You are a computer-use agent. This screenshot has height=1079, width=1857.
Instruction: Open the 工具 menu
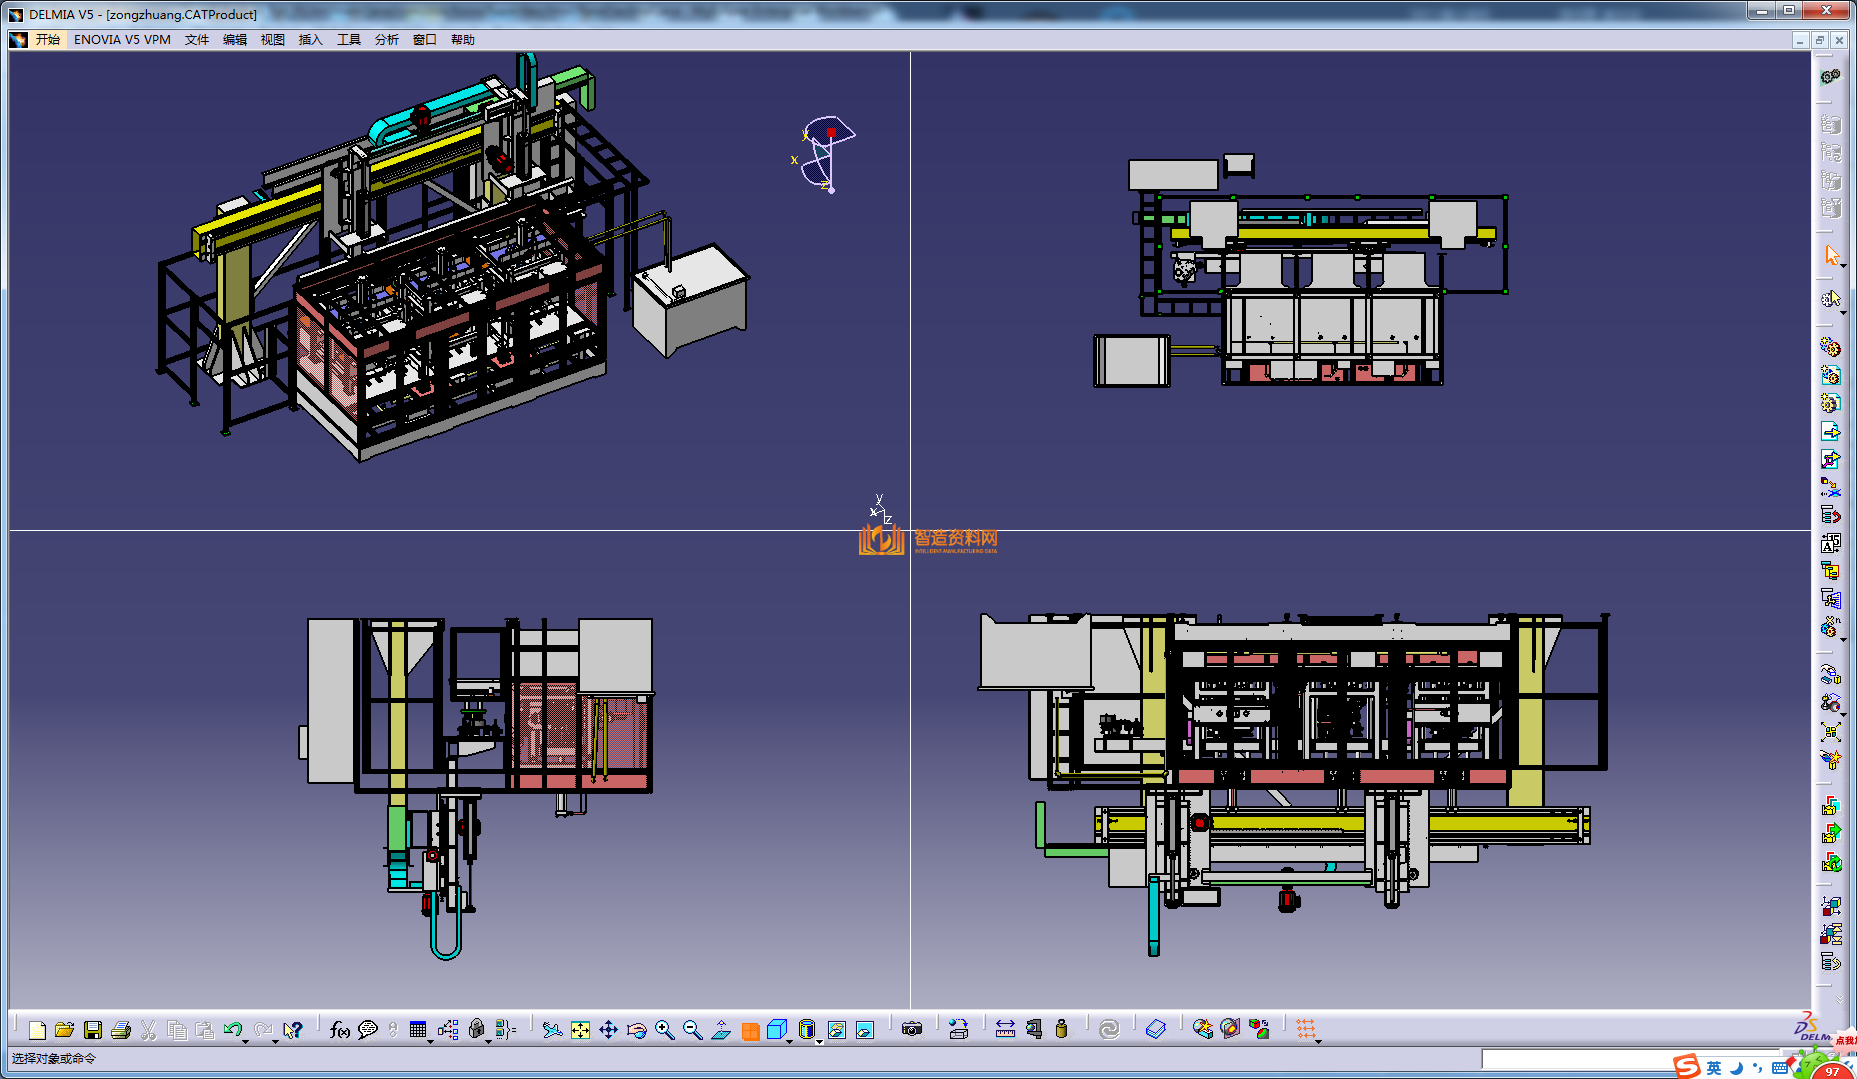click(348, 40)
